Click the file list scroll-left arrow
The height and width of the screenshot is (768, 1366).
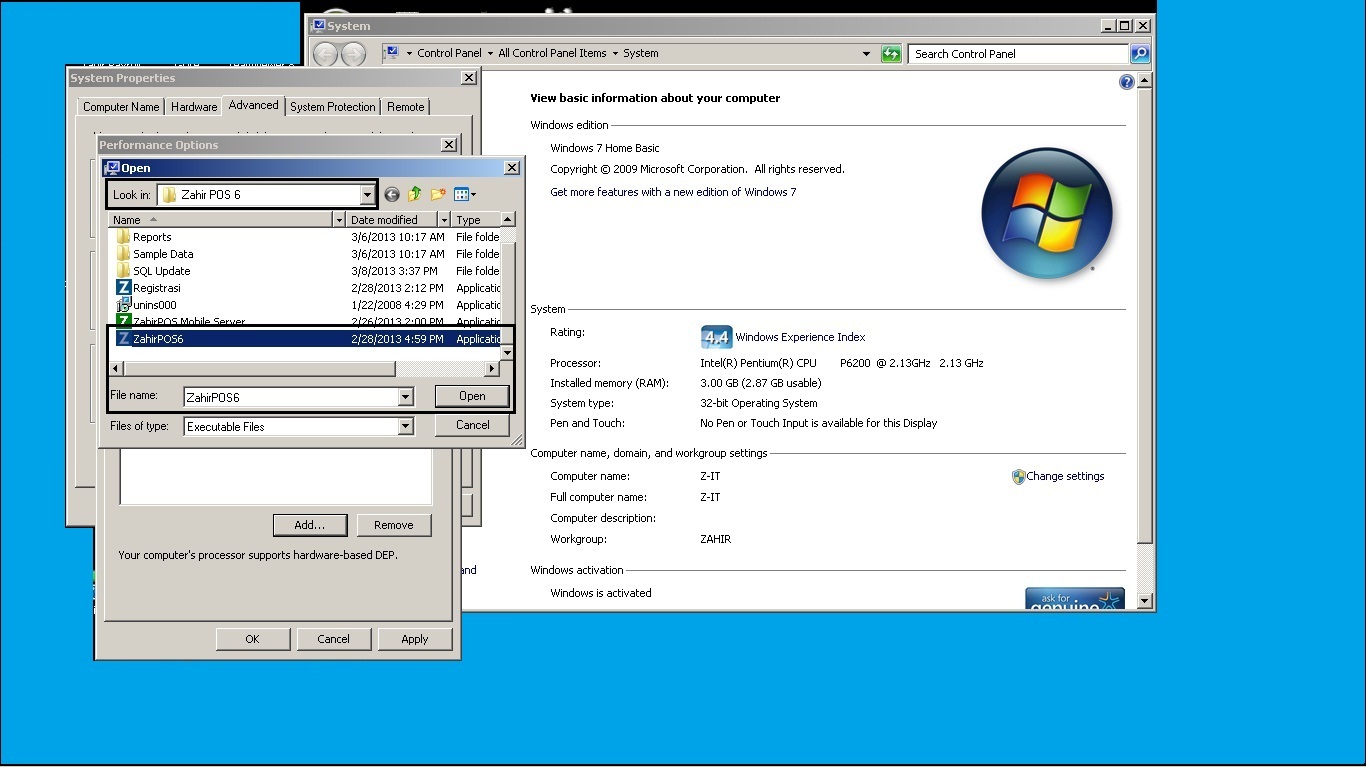(116, 369)
